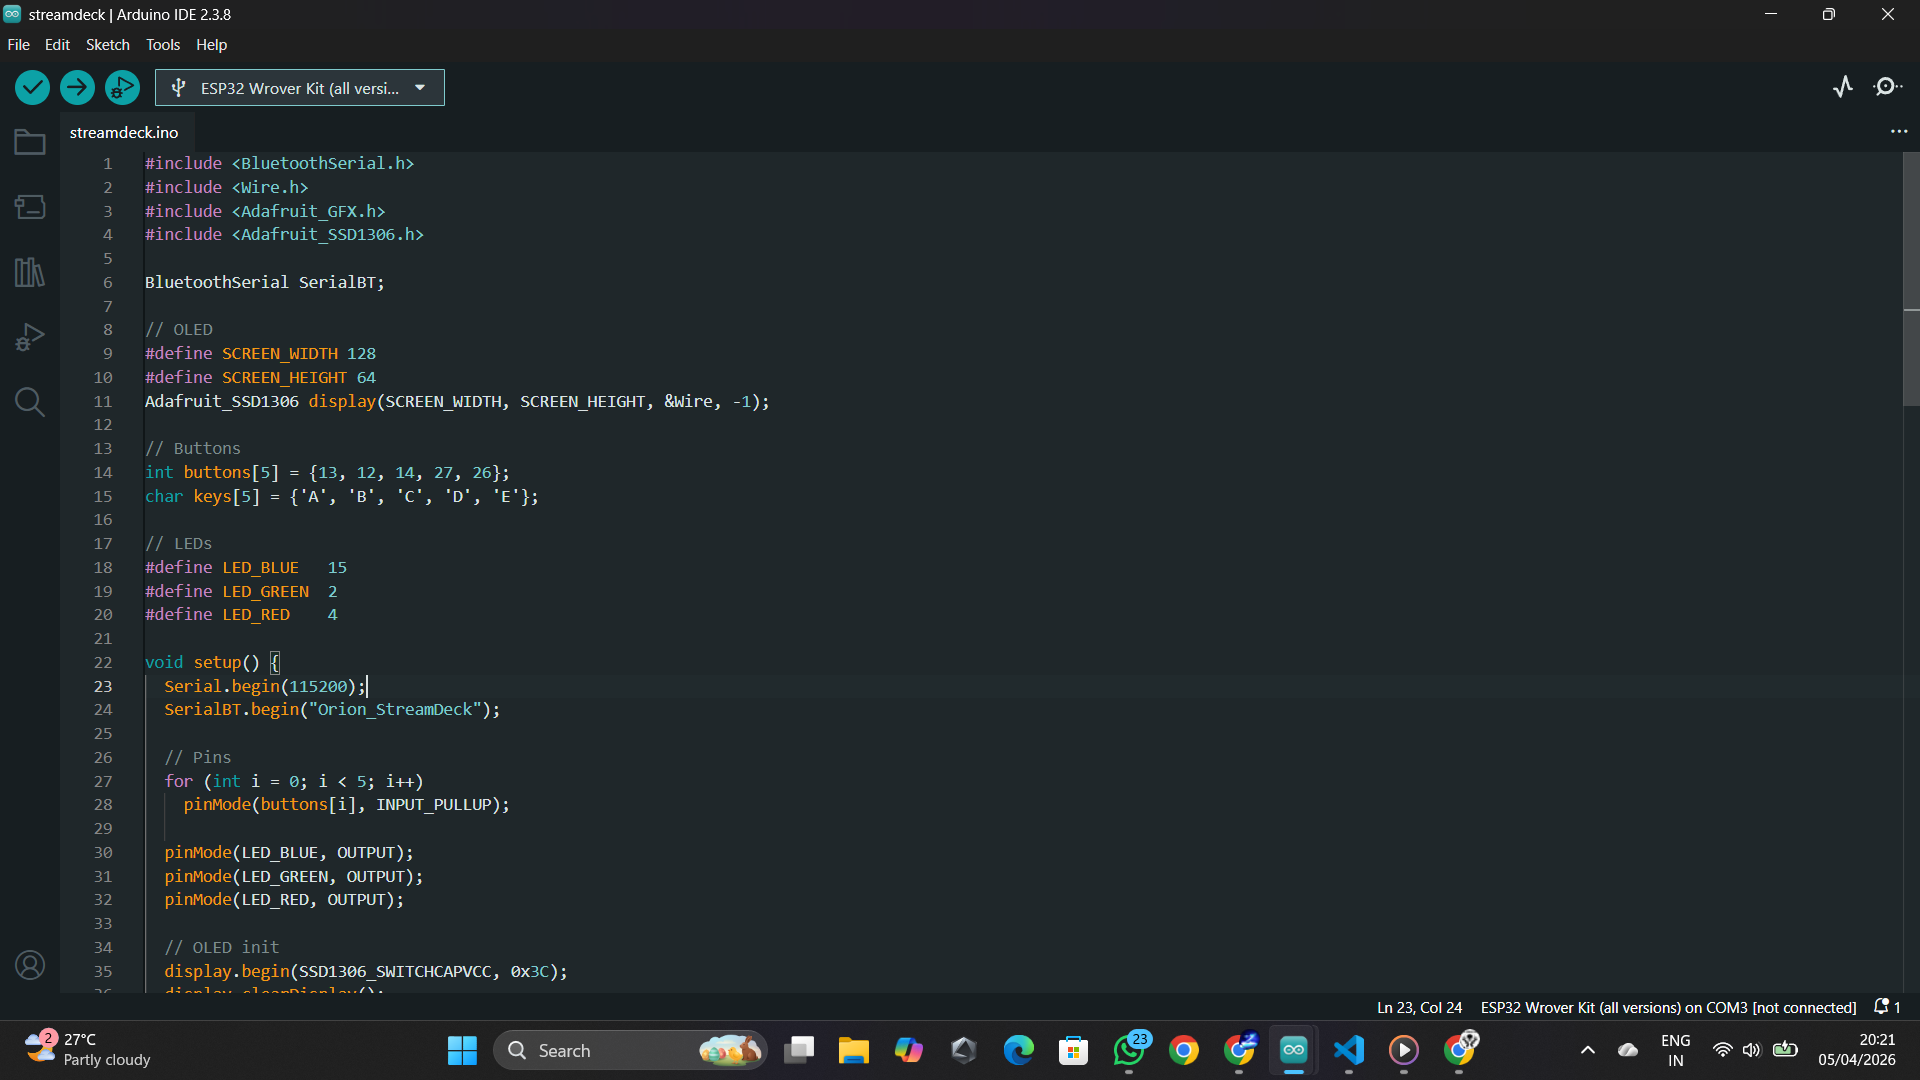Open Microsoft Edge from the taskbar
1920x1080 pixels.
point(1019,1050)
